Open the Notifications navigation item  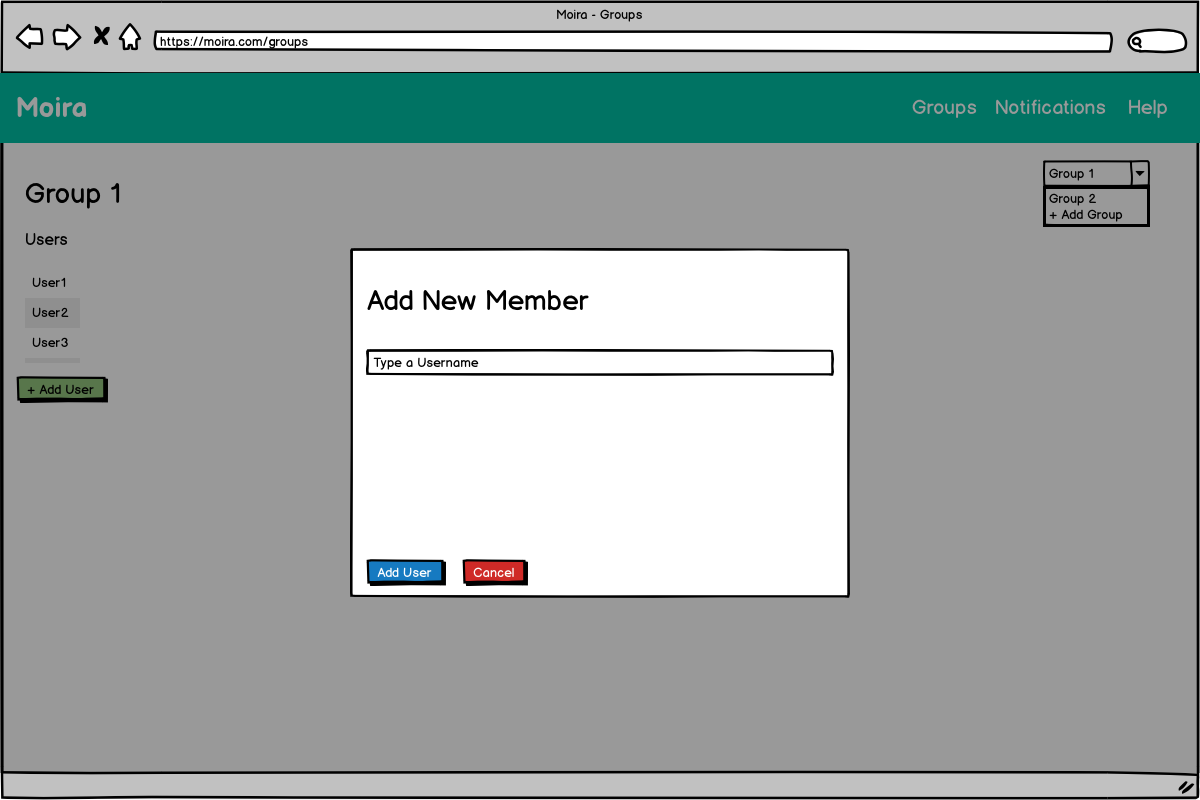[x=1050, y=107]
